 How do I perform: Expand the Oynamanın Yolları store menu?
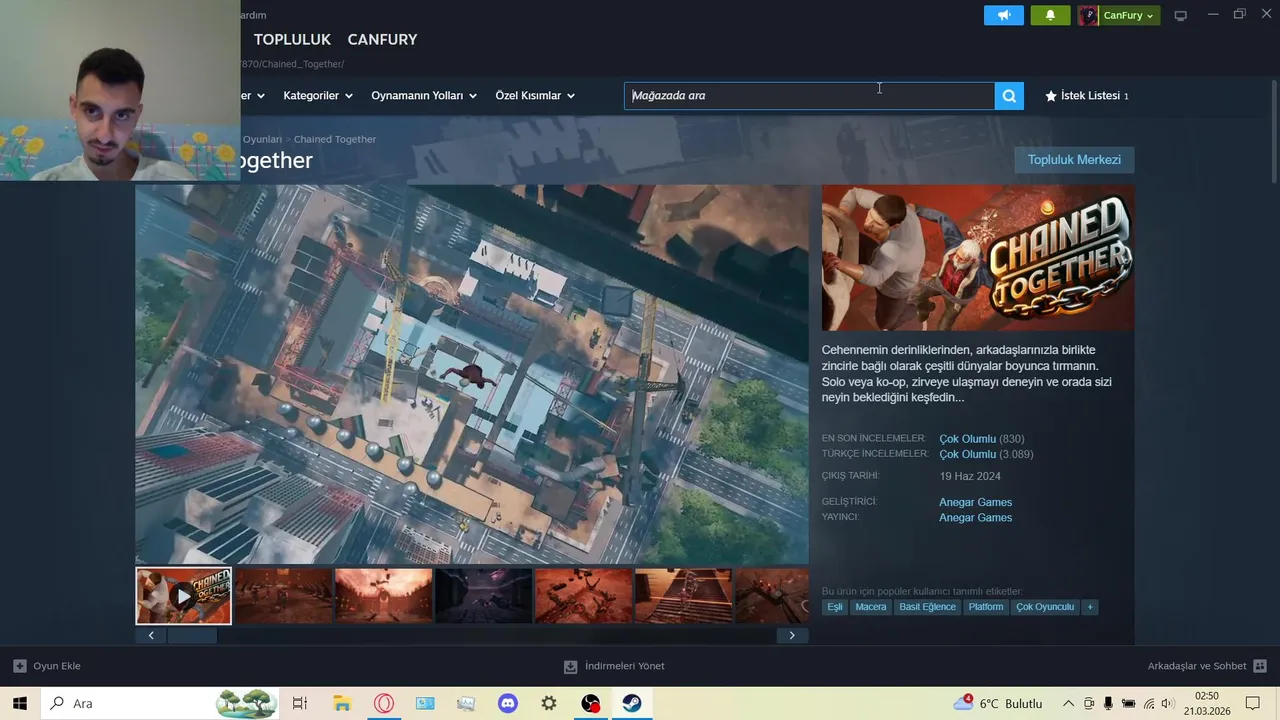pos(424,96)
